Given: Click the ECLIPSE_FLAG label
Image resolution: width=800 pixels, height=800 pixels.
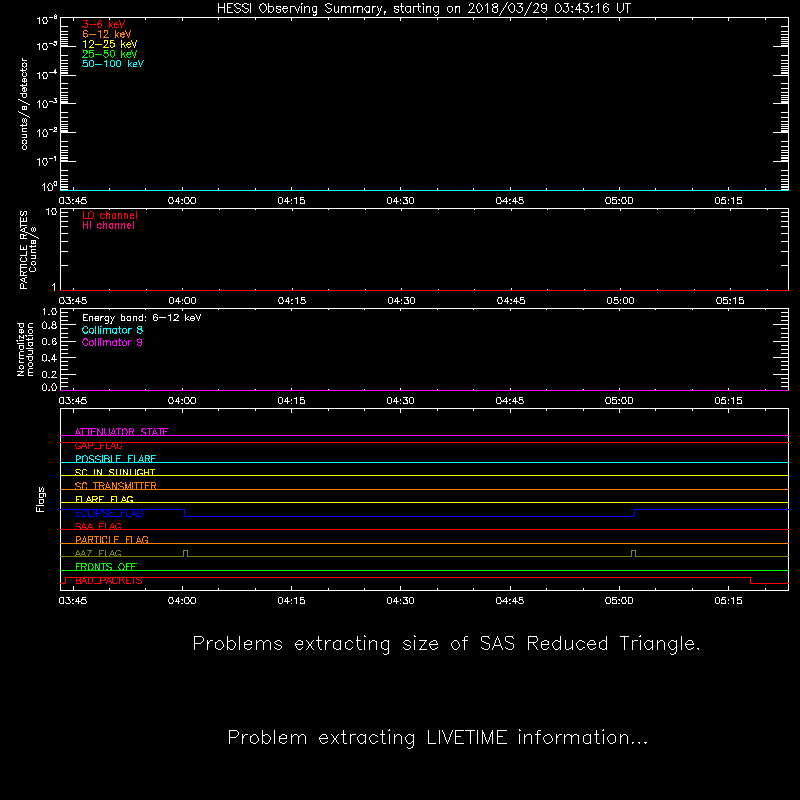Looking at the screenshot, I should point(109,513).
